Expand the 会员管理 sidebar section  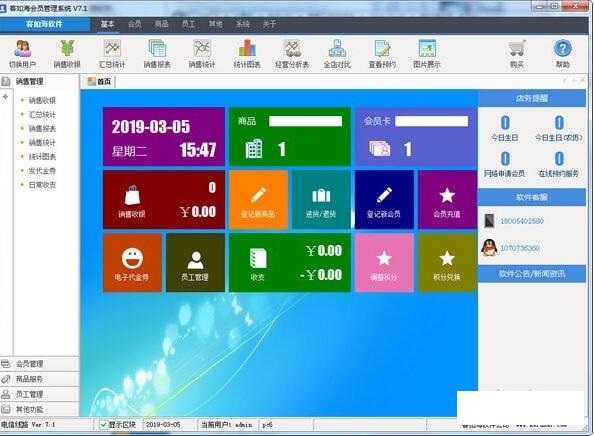[39, 364]
